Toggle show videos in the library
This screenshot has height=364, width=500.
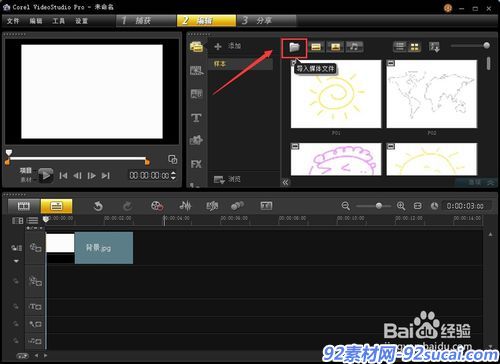pyautogui.click(x=316, y=47)
